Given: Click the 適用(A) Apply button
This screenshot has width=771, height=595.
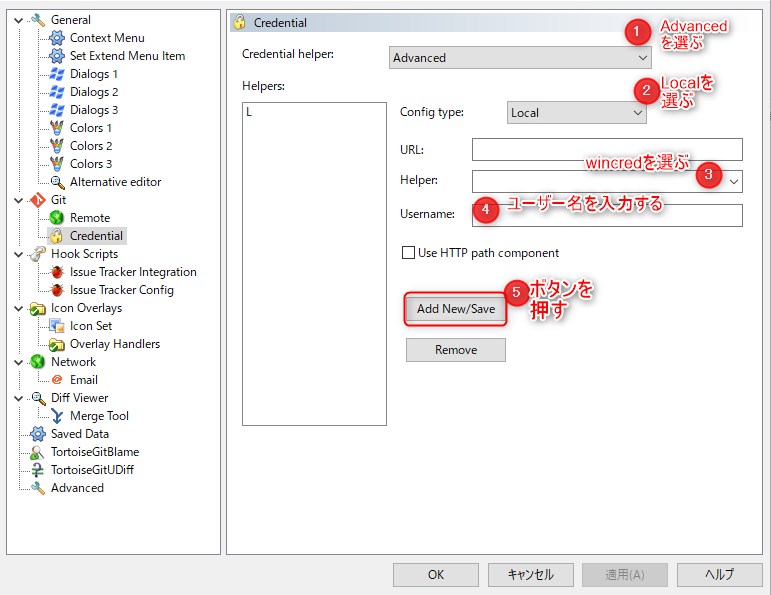Looking at the screenshot, I should 625,575.
